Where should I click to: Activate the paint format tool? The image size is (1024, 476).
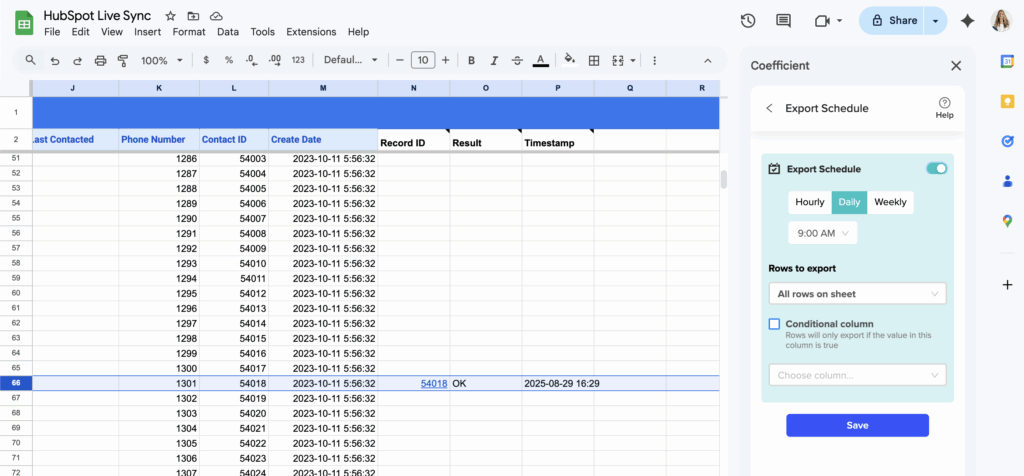coord(123,61)
